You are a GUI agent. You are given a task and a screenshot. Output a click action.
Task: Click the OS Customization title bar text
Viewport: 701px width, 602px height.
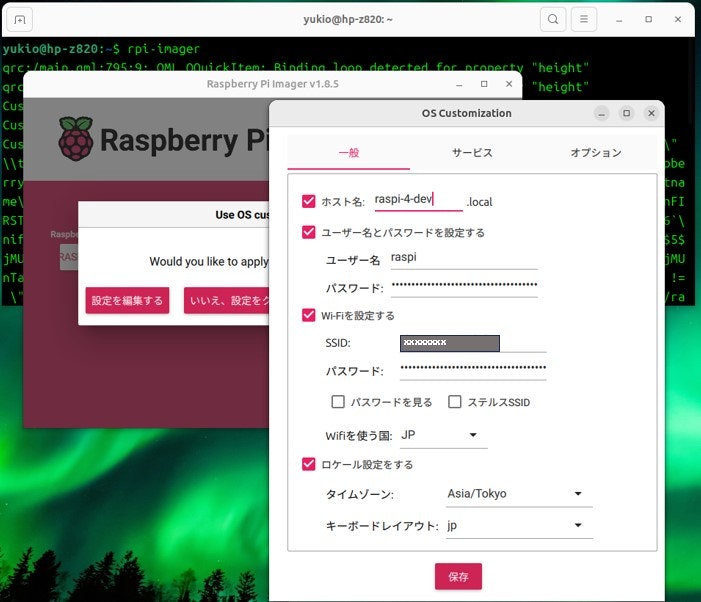coord(466,114)
